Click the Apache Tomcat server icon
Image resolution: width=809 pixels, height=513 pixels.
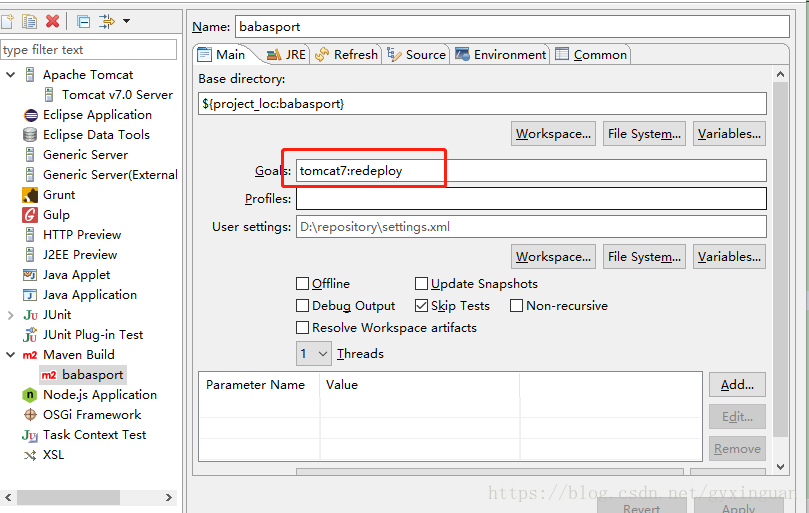(30, 75)
